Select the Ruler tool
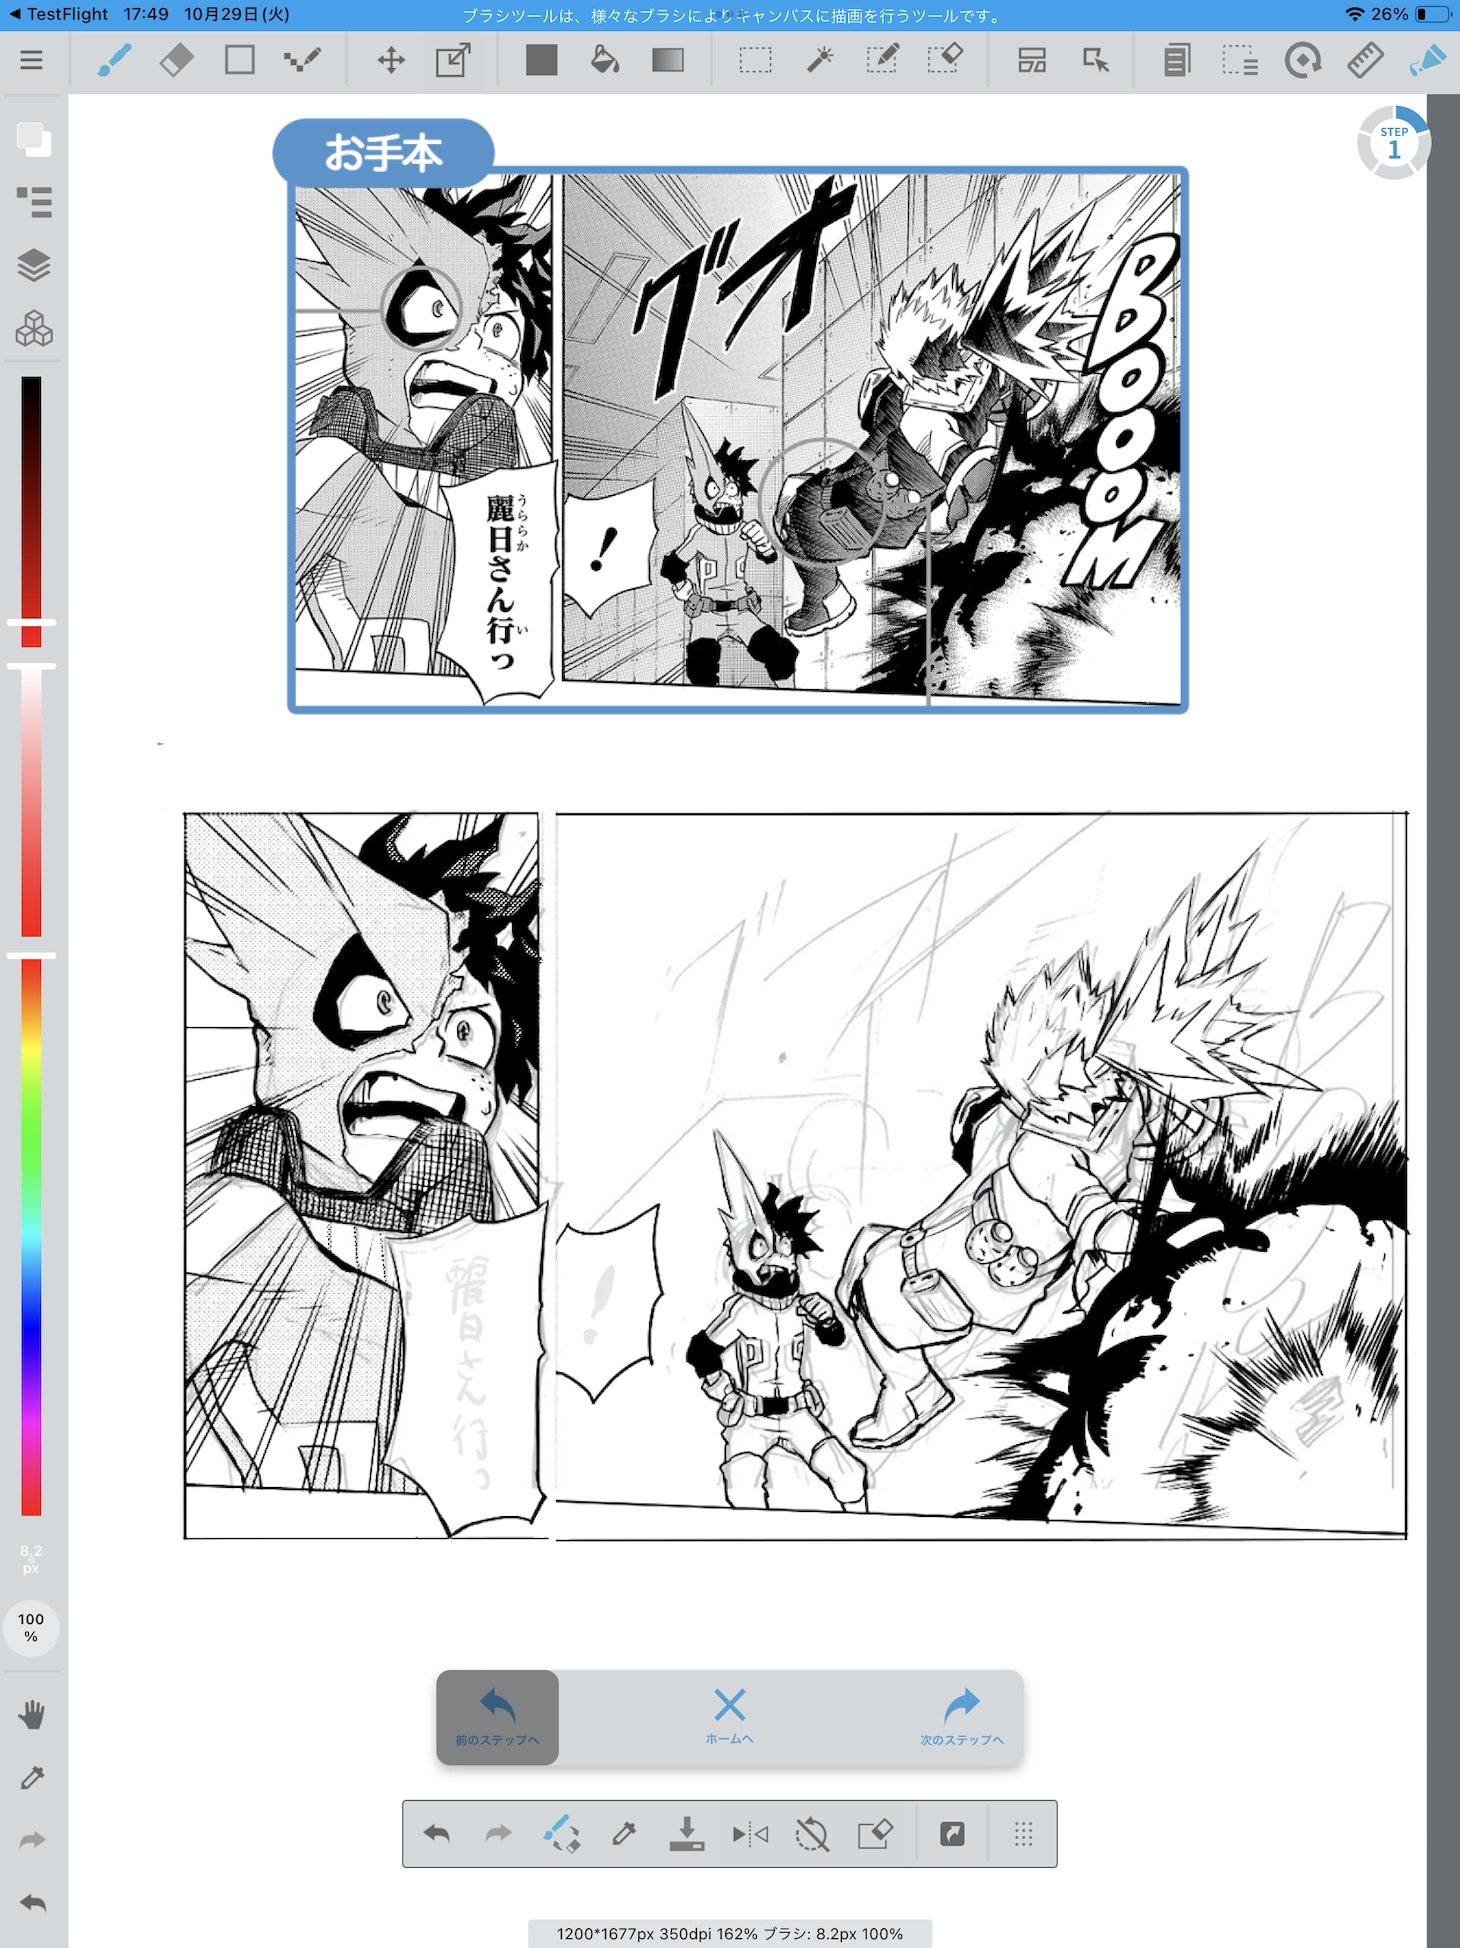 coord(1364,61)
